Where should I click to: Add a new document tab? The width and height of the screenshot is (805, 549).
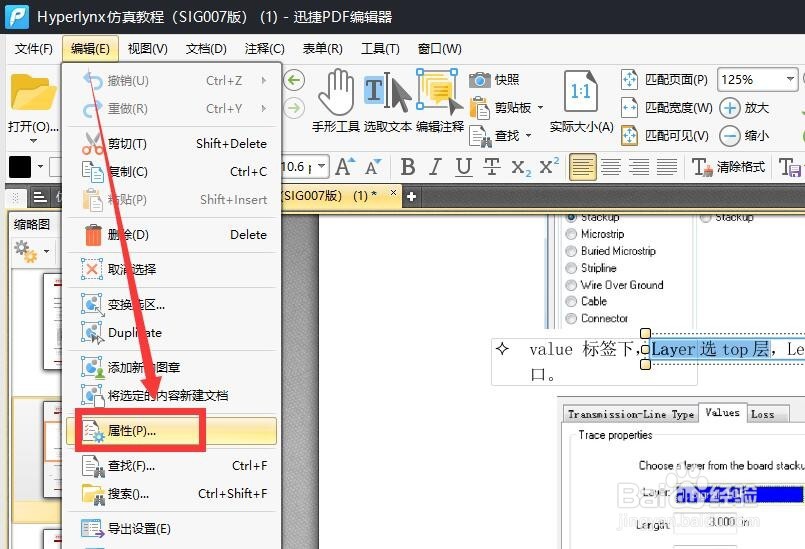click(411, 196)
